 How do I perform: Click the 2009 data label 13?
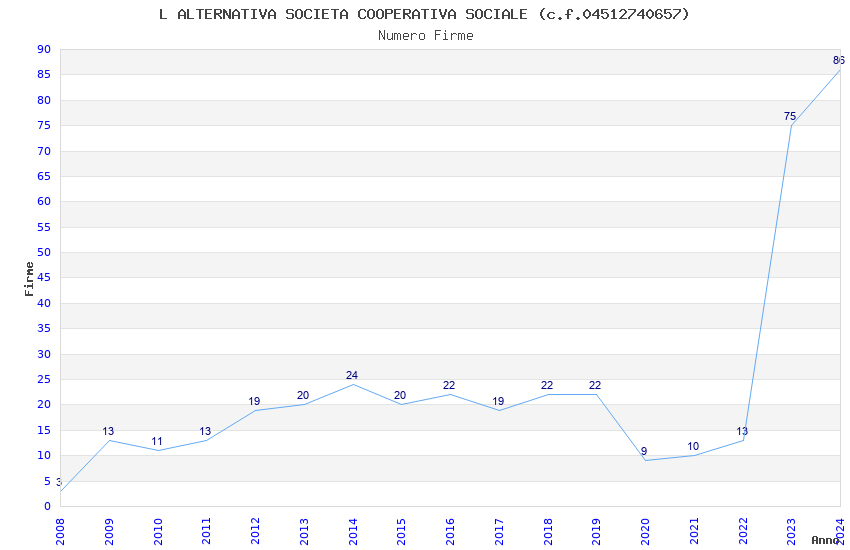(x=108, y=431)
